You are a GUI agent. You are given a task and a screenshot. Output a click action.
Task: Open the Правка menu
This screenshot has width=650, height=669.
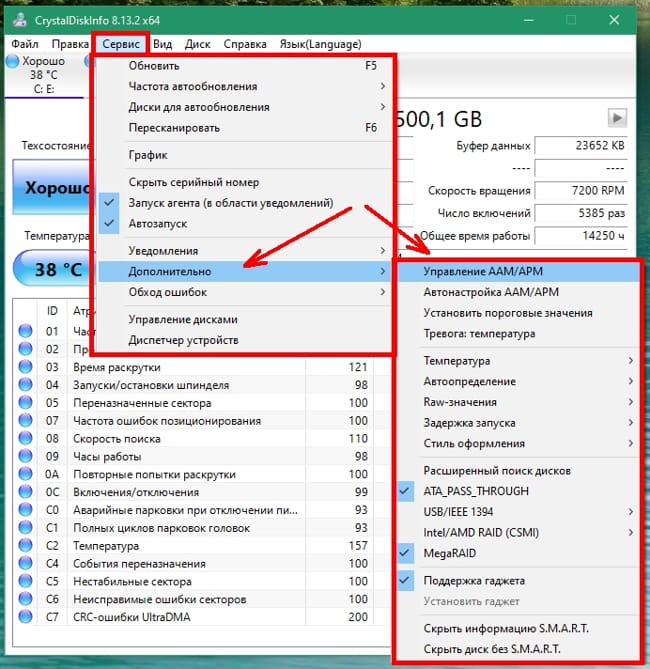(x=70, y=44)
